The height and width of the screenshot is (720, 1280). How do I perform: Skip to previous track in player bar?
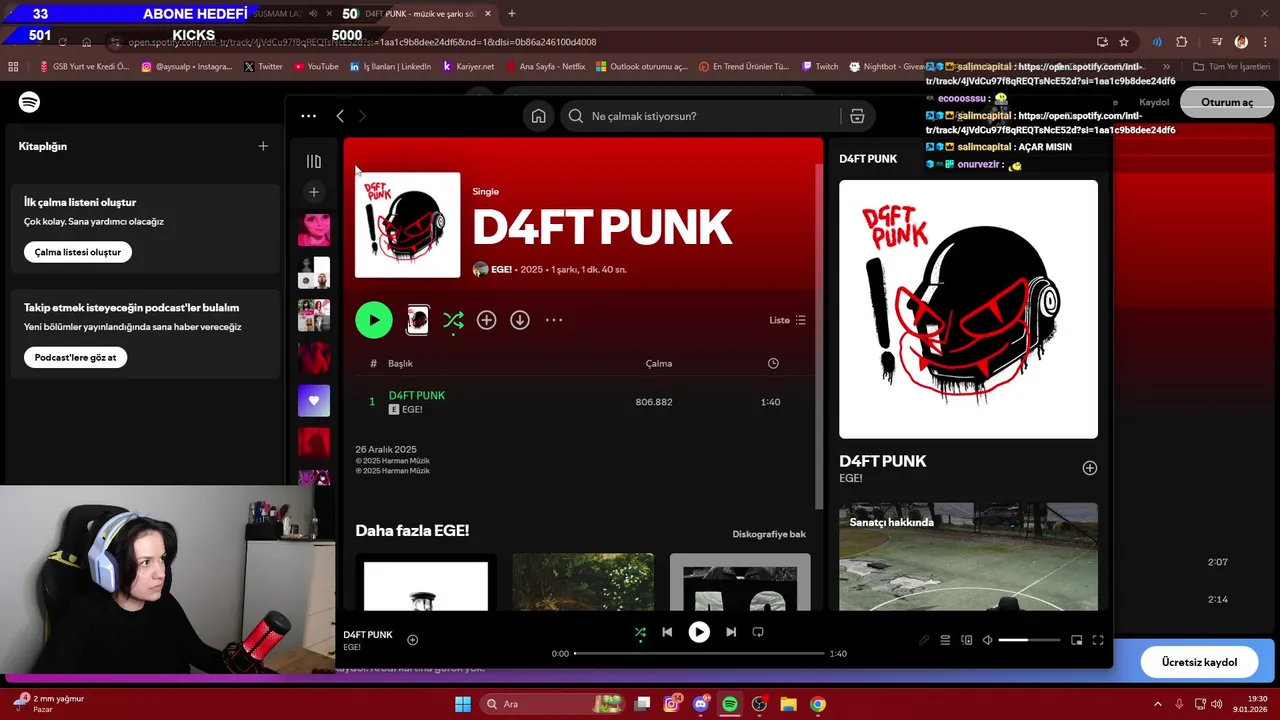pyautogui.click(x=667, y=632)
